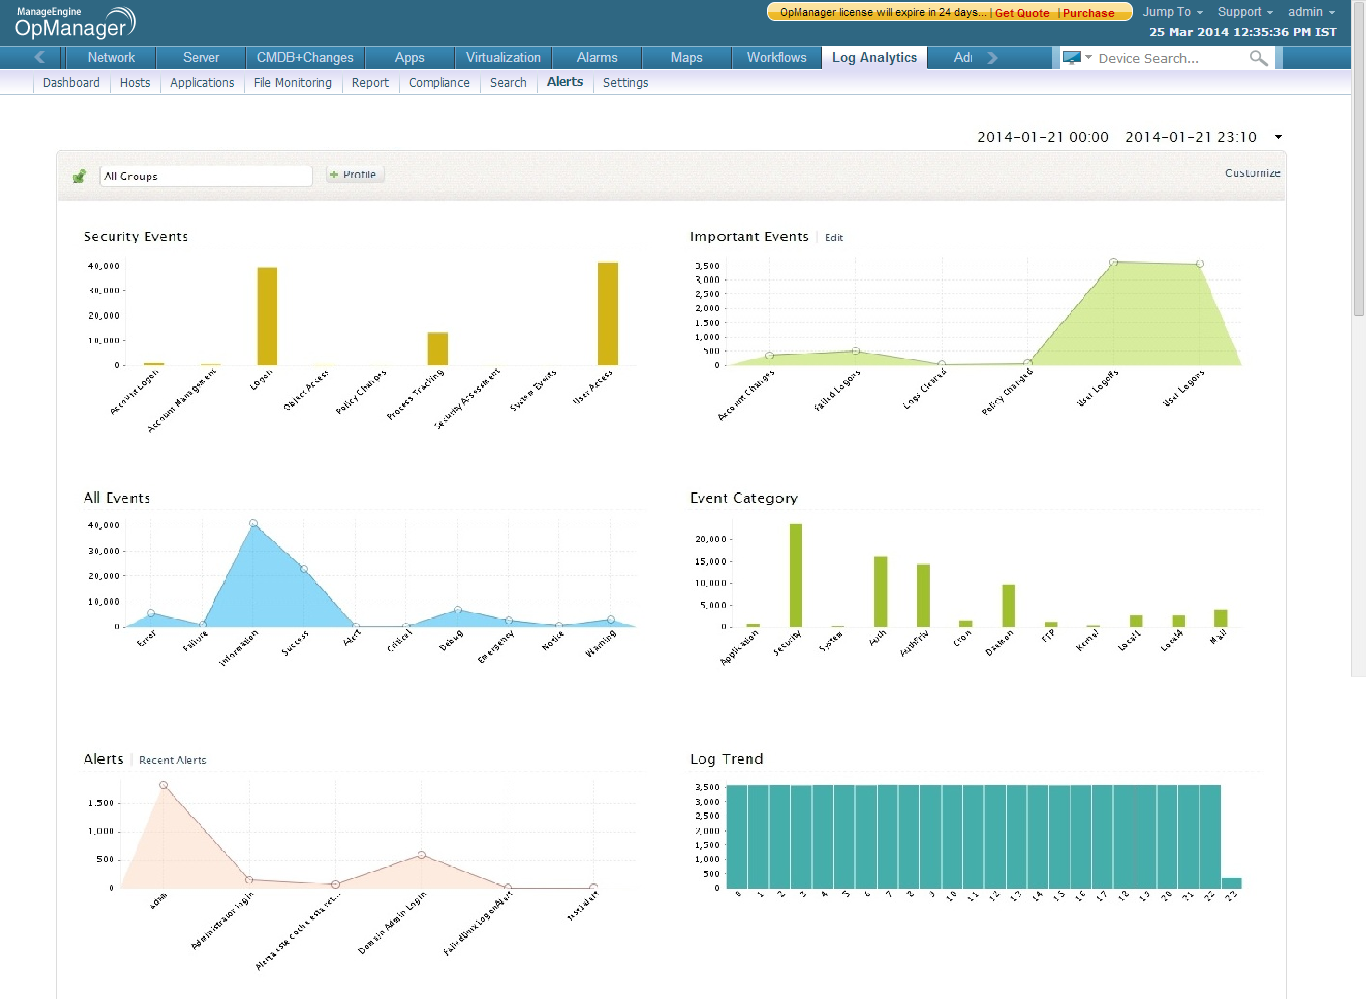Open the device type selector monitor icon

pos(1072,58)
